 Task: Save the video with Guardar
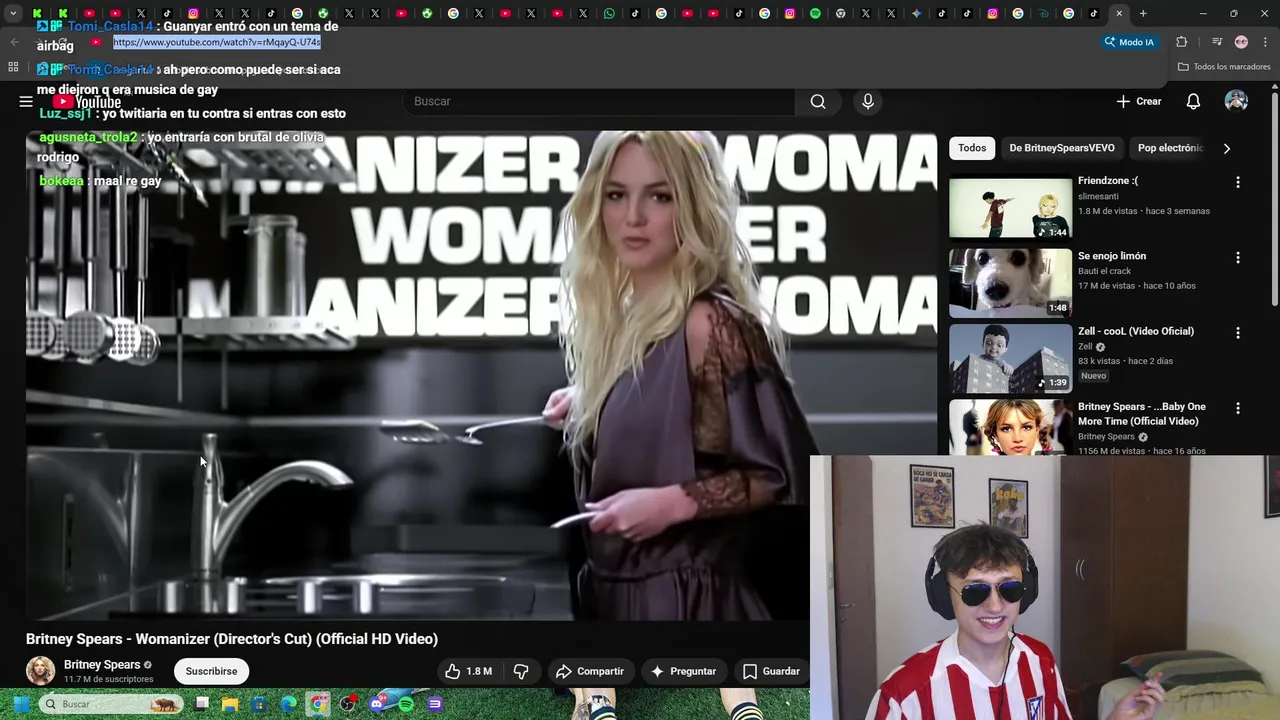[x=771, y=671]
